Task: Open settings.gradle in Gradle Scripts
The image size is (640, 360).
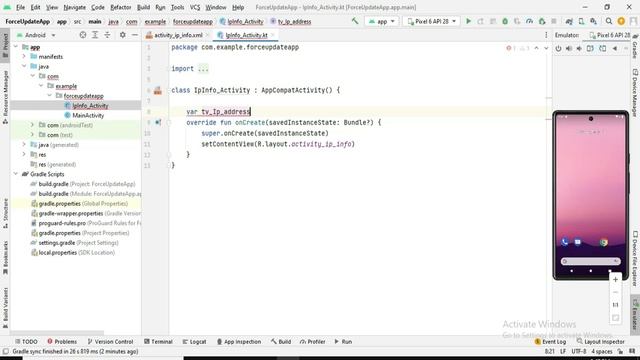Action: click(x=74, y=243)
